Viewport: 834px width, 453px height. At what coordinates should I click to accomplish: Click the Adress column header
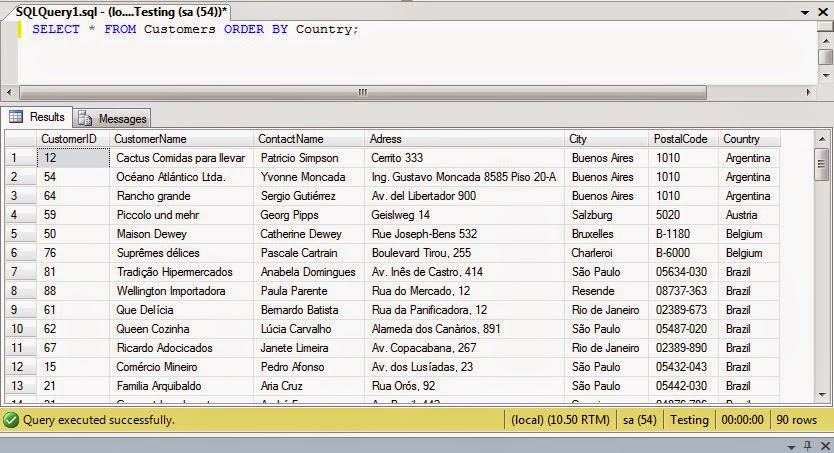pyautogui.click(x=464, y=139)
